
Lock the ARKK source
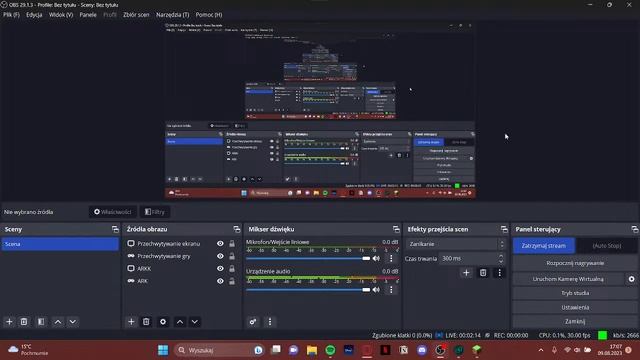point(232,269)
